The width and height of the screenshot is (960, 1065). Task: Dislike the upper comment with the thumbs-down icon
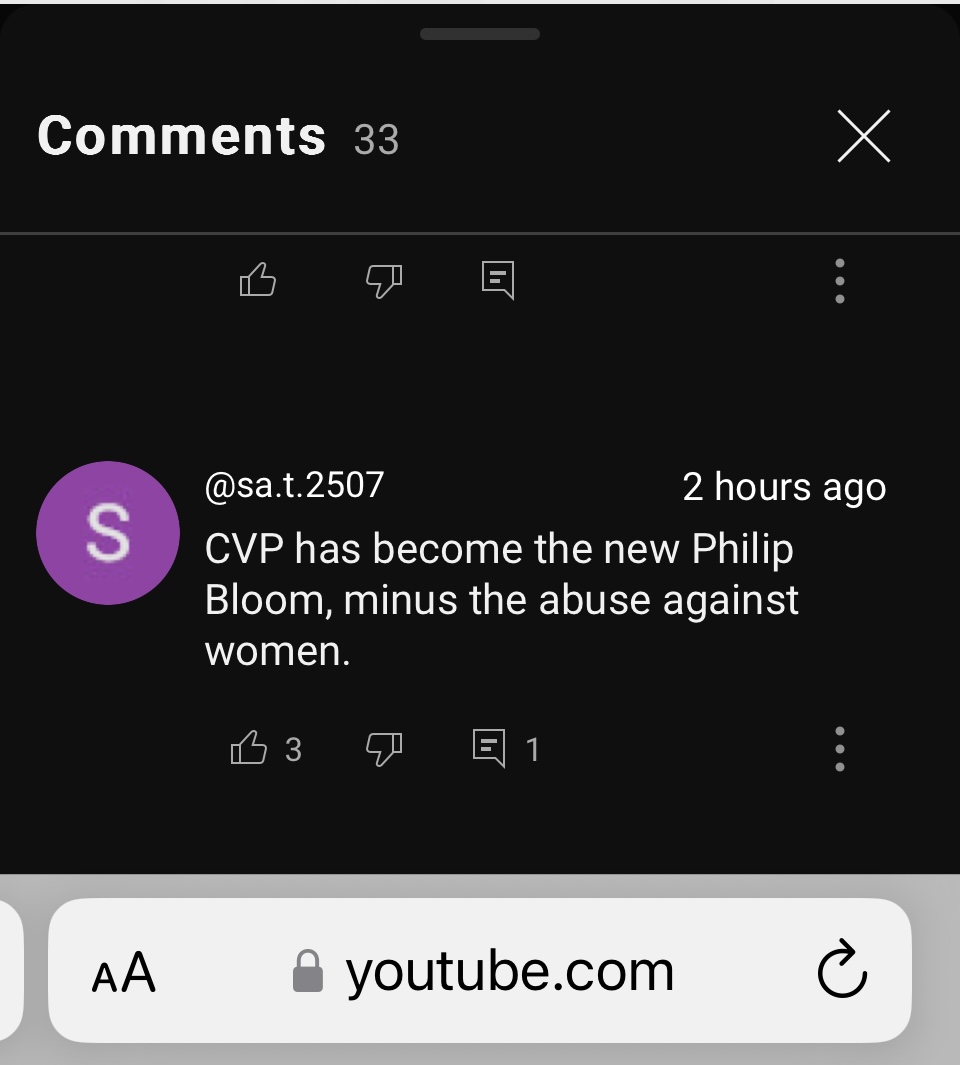(384, 281)
